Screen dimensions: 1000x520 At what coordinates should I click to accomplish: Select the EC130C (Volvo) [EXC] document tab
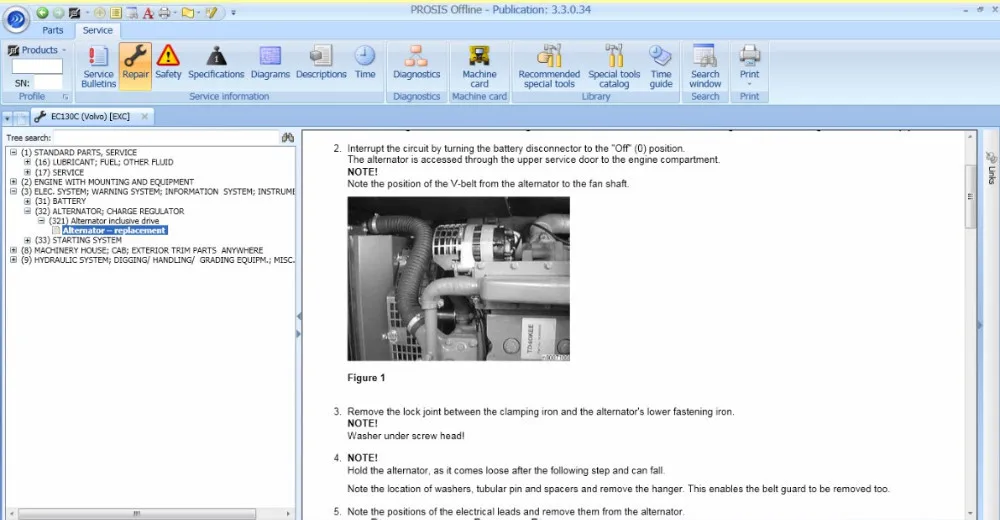(90, 116)
